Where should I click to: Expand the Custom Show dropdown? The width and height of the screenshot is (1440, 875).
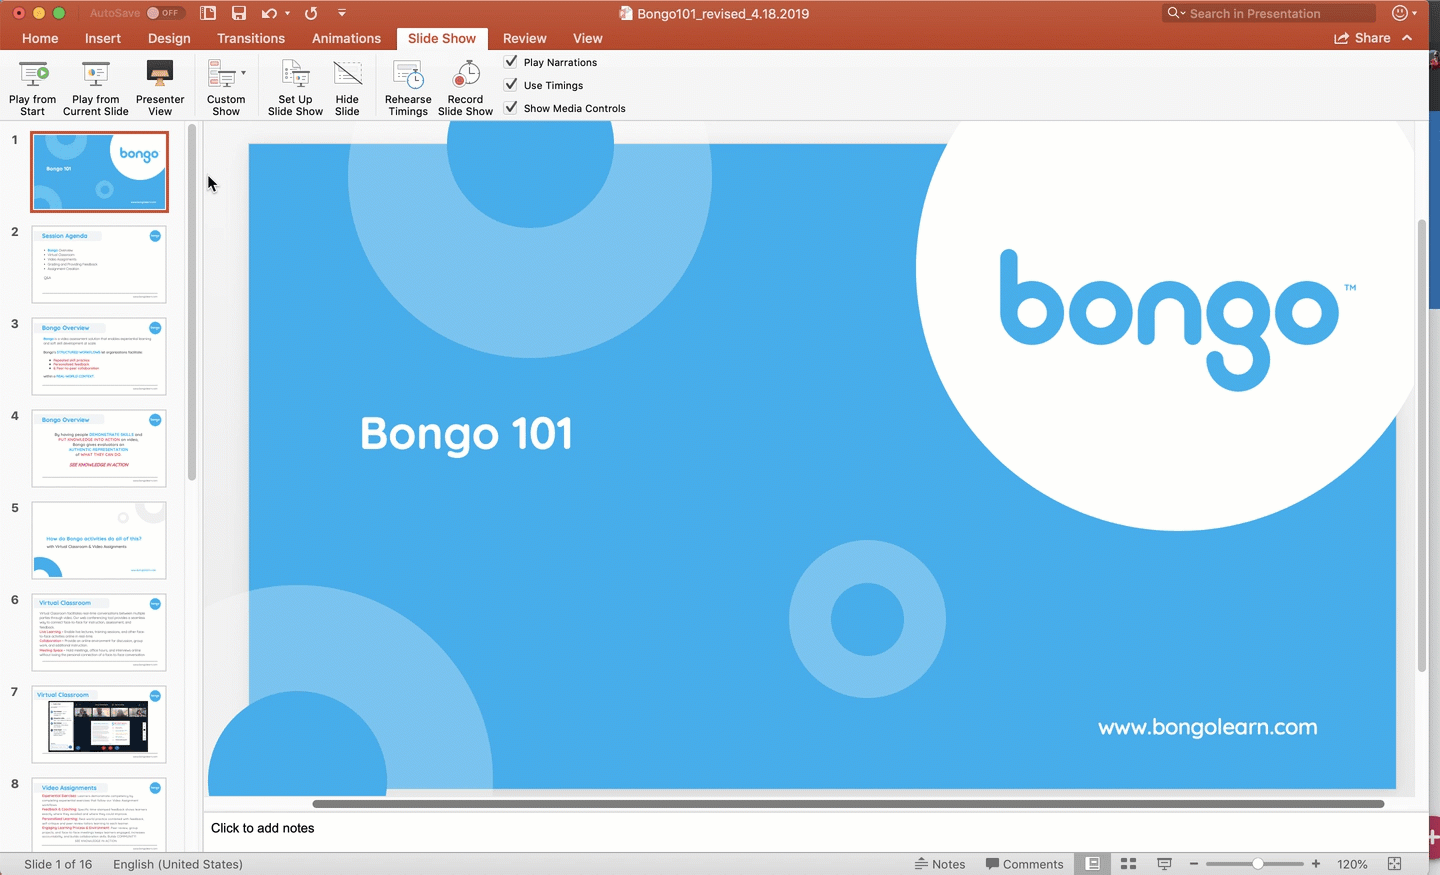[243, 73]
